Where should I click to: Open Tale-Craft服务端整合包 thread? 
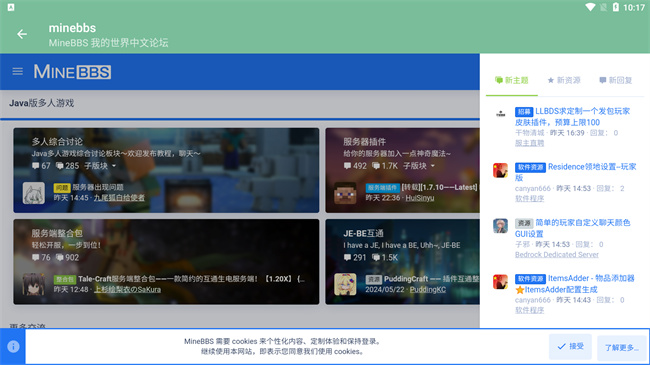pyautogui.click(x=192, y=279)
